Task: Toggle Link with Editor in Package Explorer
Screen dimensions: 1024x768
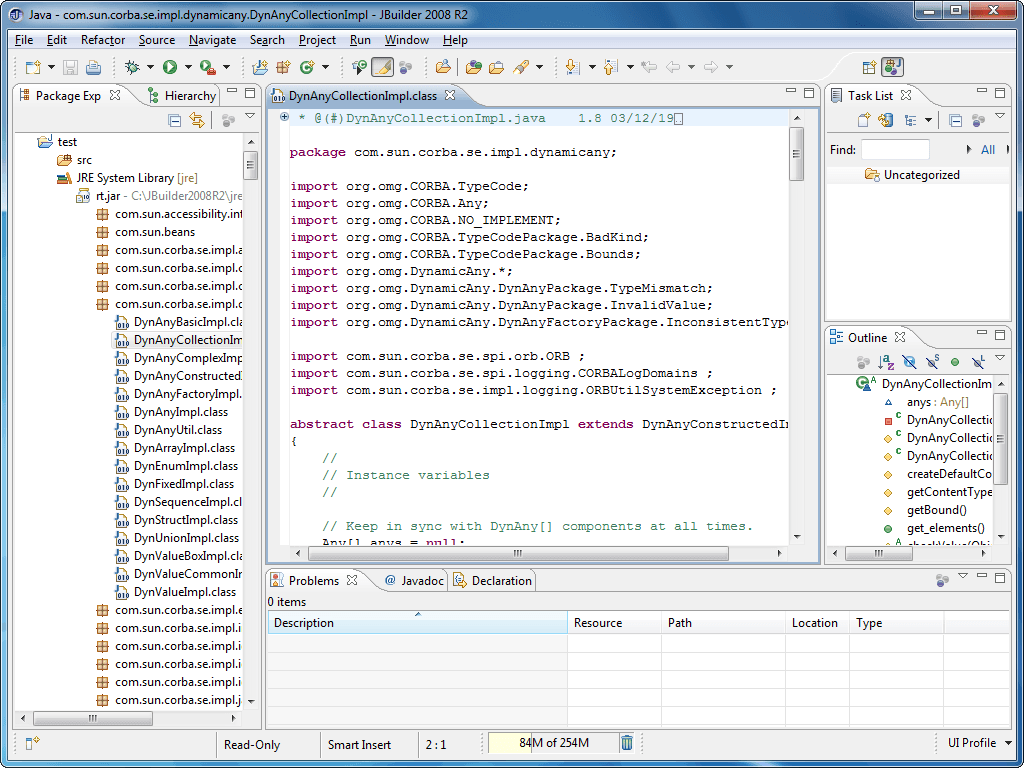Action: [x=197, y=120]
